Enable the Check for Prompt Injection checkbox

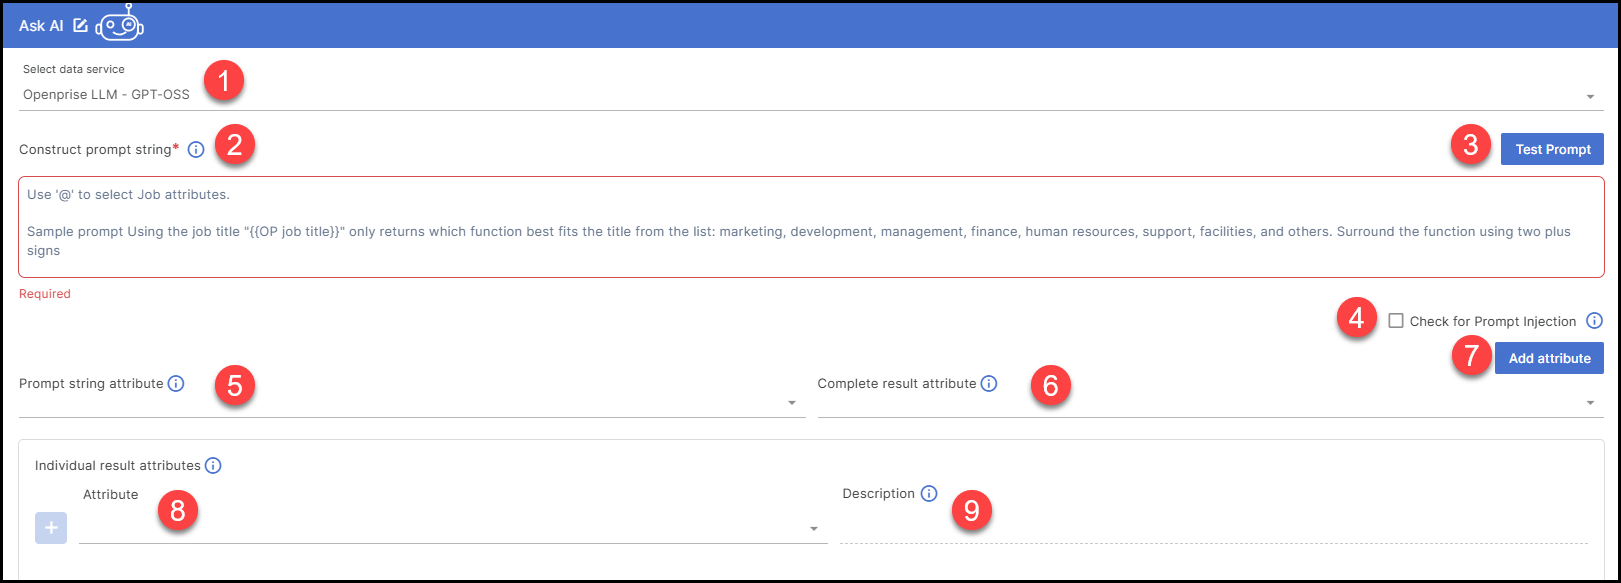tap(1396, 321)
